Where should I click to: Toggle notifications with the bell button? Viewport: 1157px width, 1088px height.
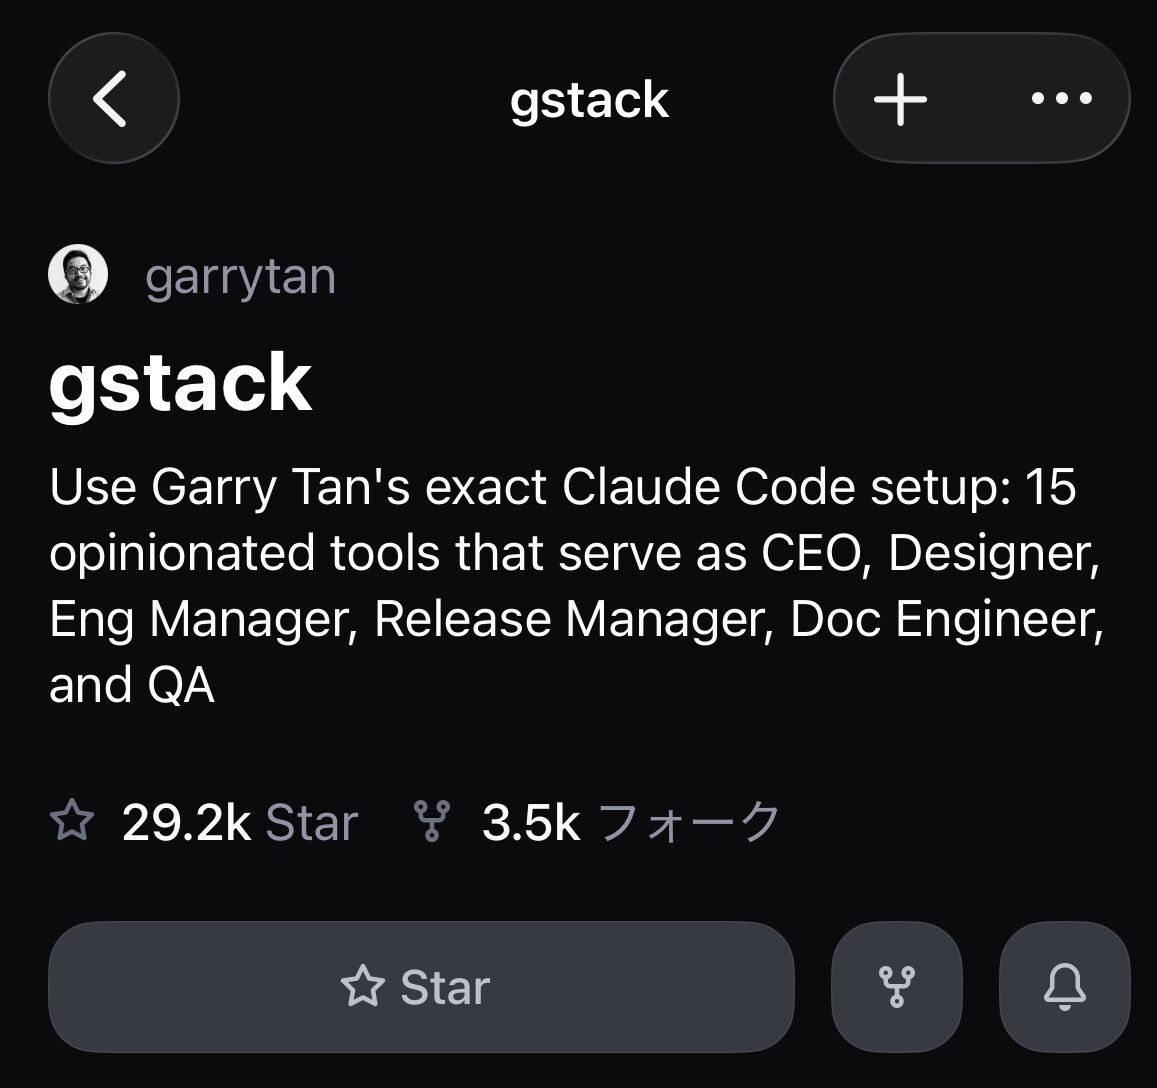pyautogui.click(x=1064, y=987)
